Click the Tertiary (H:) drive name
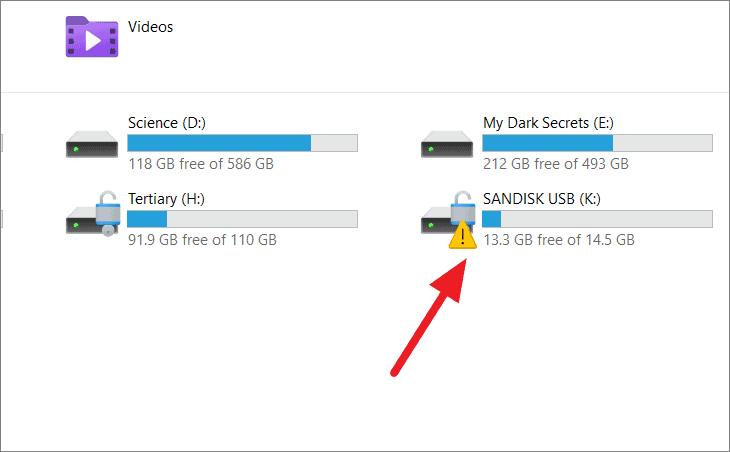 (166, 199)
